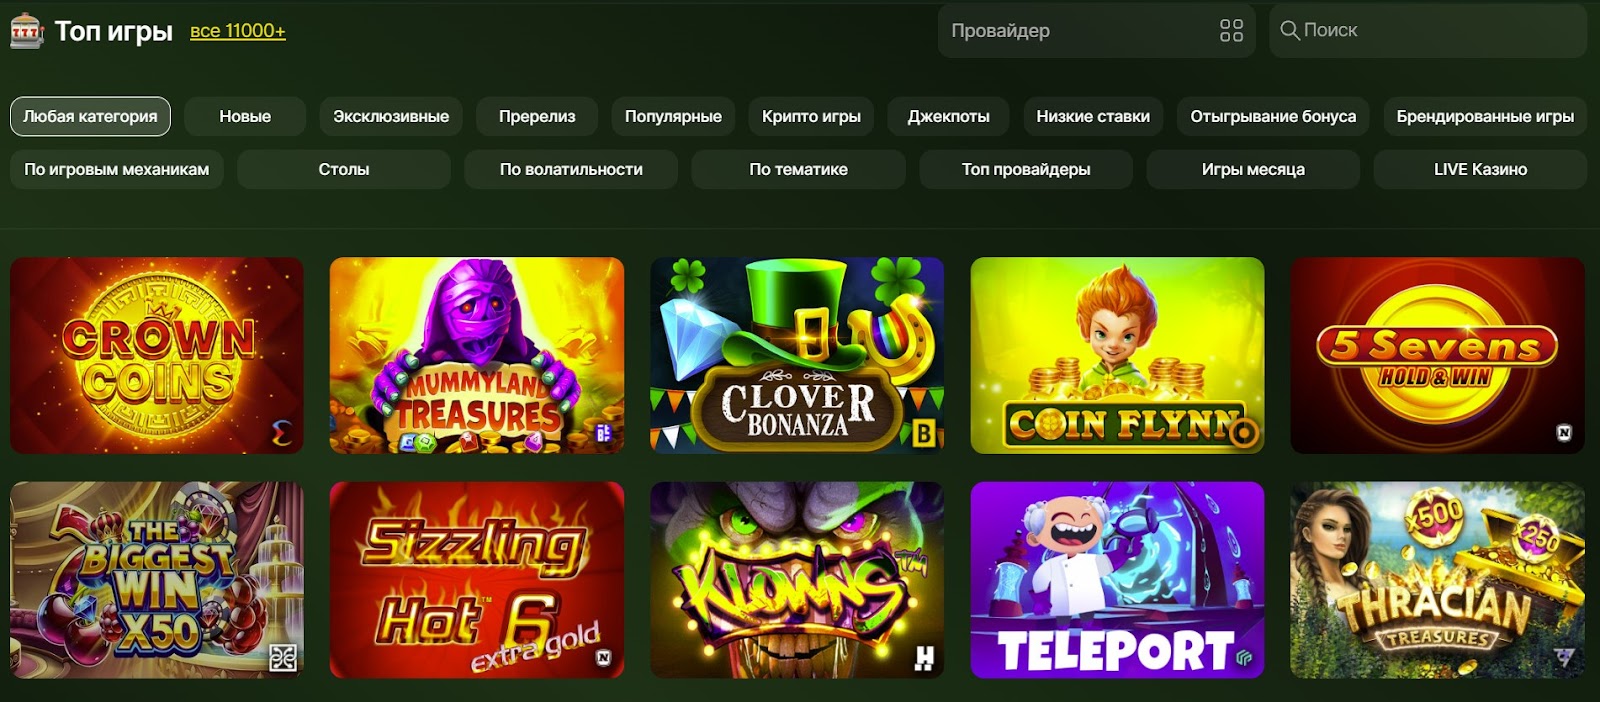This screenshot has height=702, width=1600.
Task: Switch to the Новые category
Action: tap(245, 116)
